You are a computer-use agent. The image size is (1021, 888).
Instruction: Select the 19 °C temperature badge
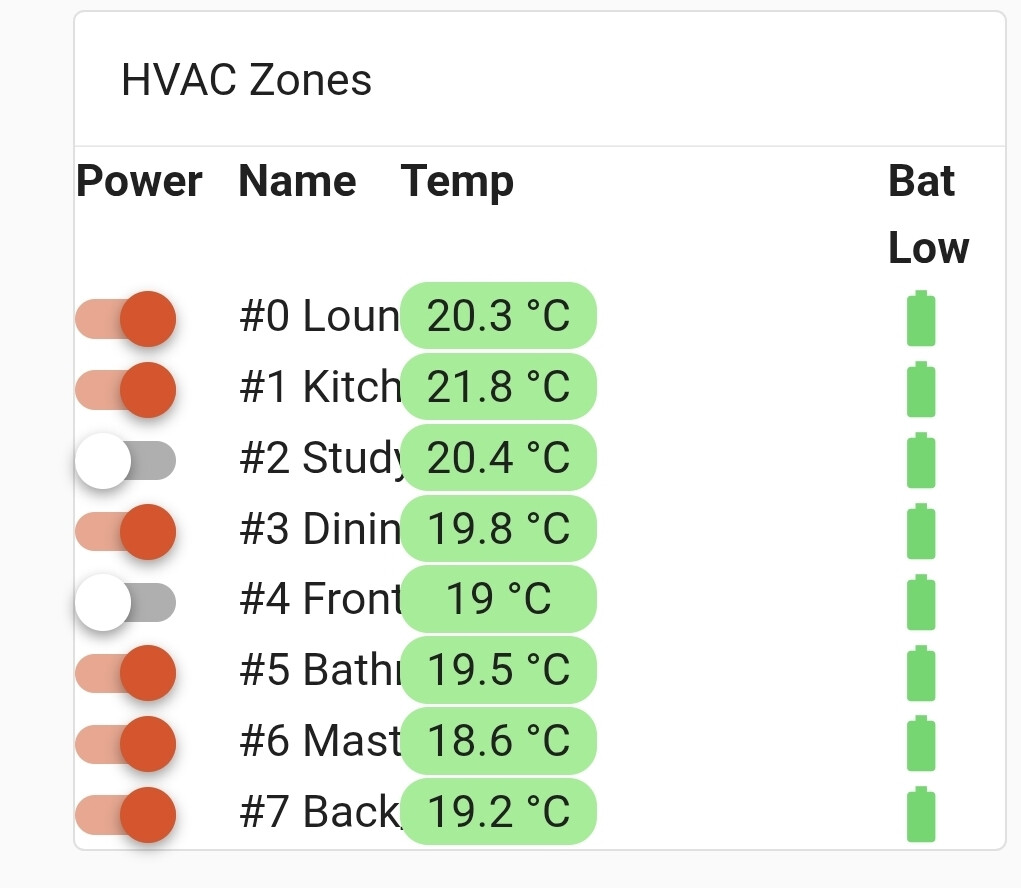tap(499, 599)
